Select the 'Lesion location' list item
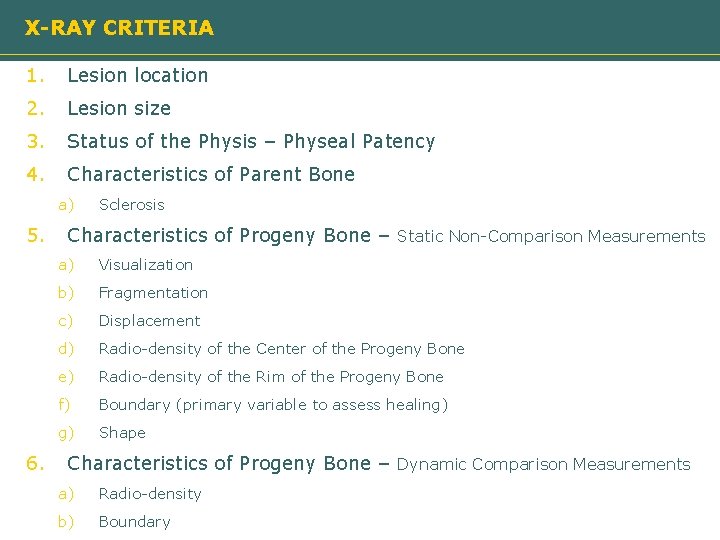 click(138, 75)
